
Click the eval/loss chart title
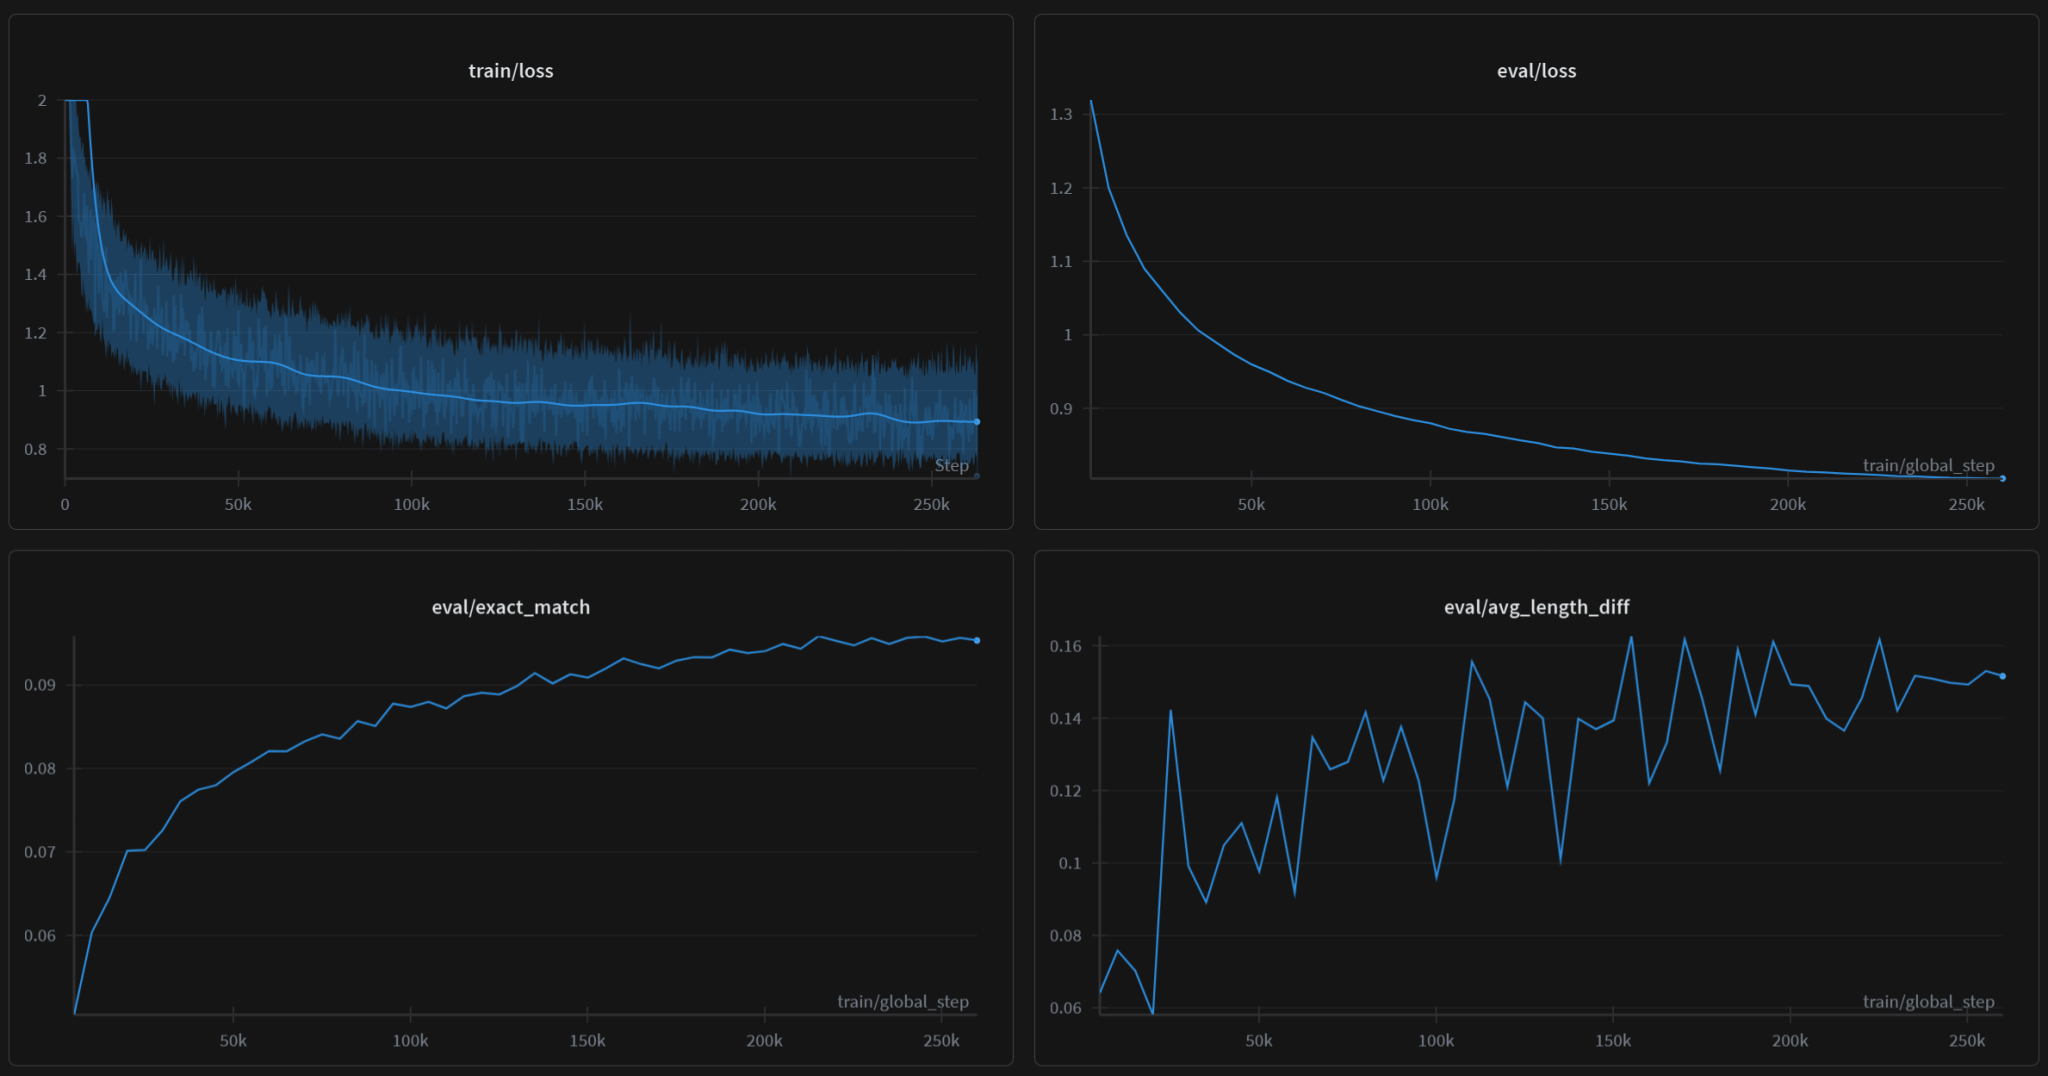point(1535,71)
